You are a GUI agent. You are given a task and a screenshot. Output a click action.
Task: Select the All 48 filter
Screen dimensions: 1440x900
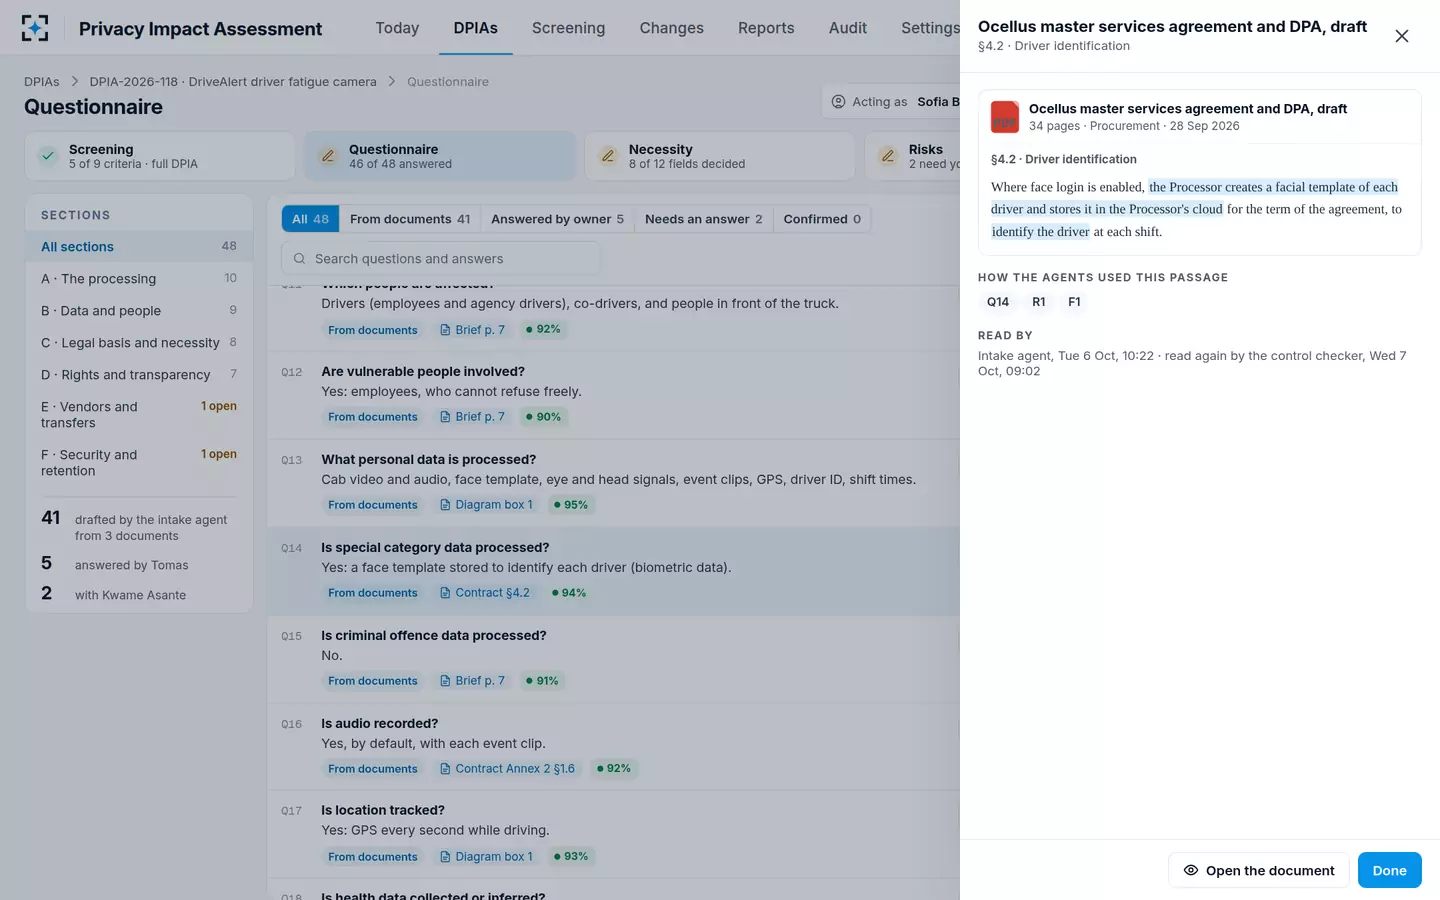tap(310, 219)
